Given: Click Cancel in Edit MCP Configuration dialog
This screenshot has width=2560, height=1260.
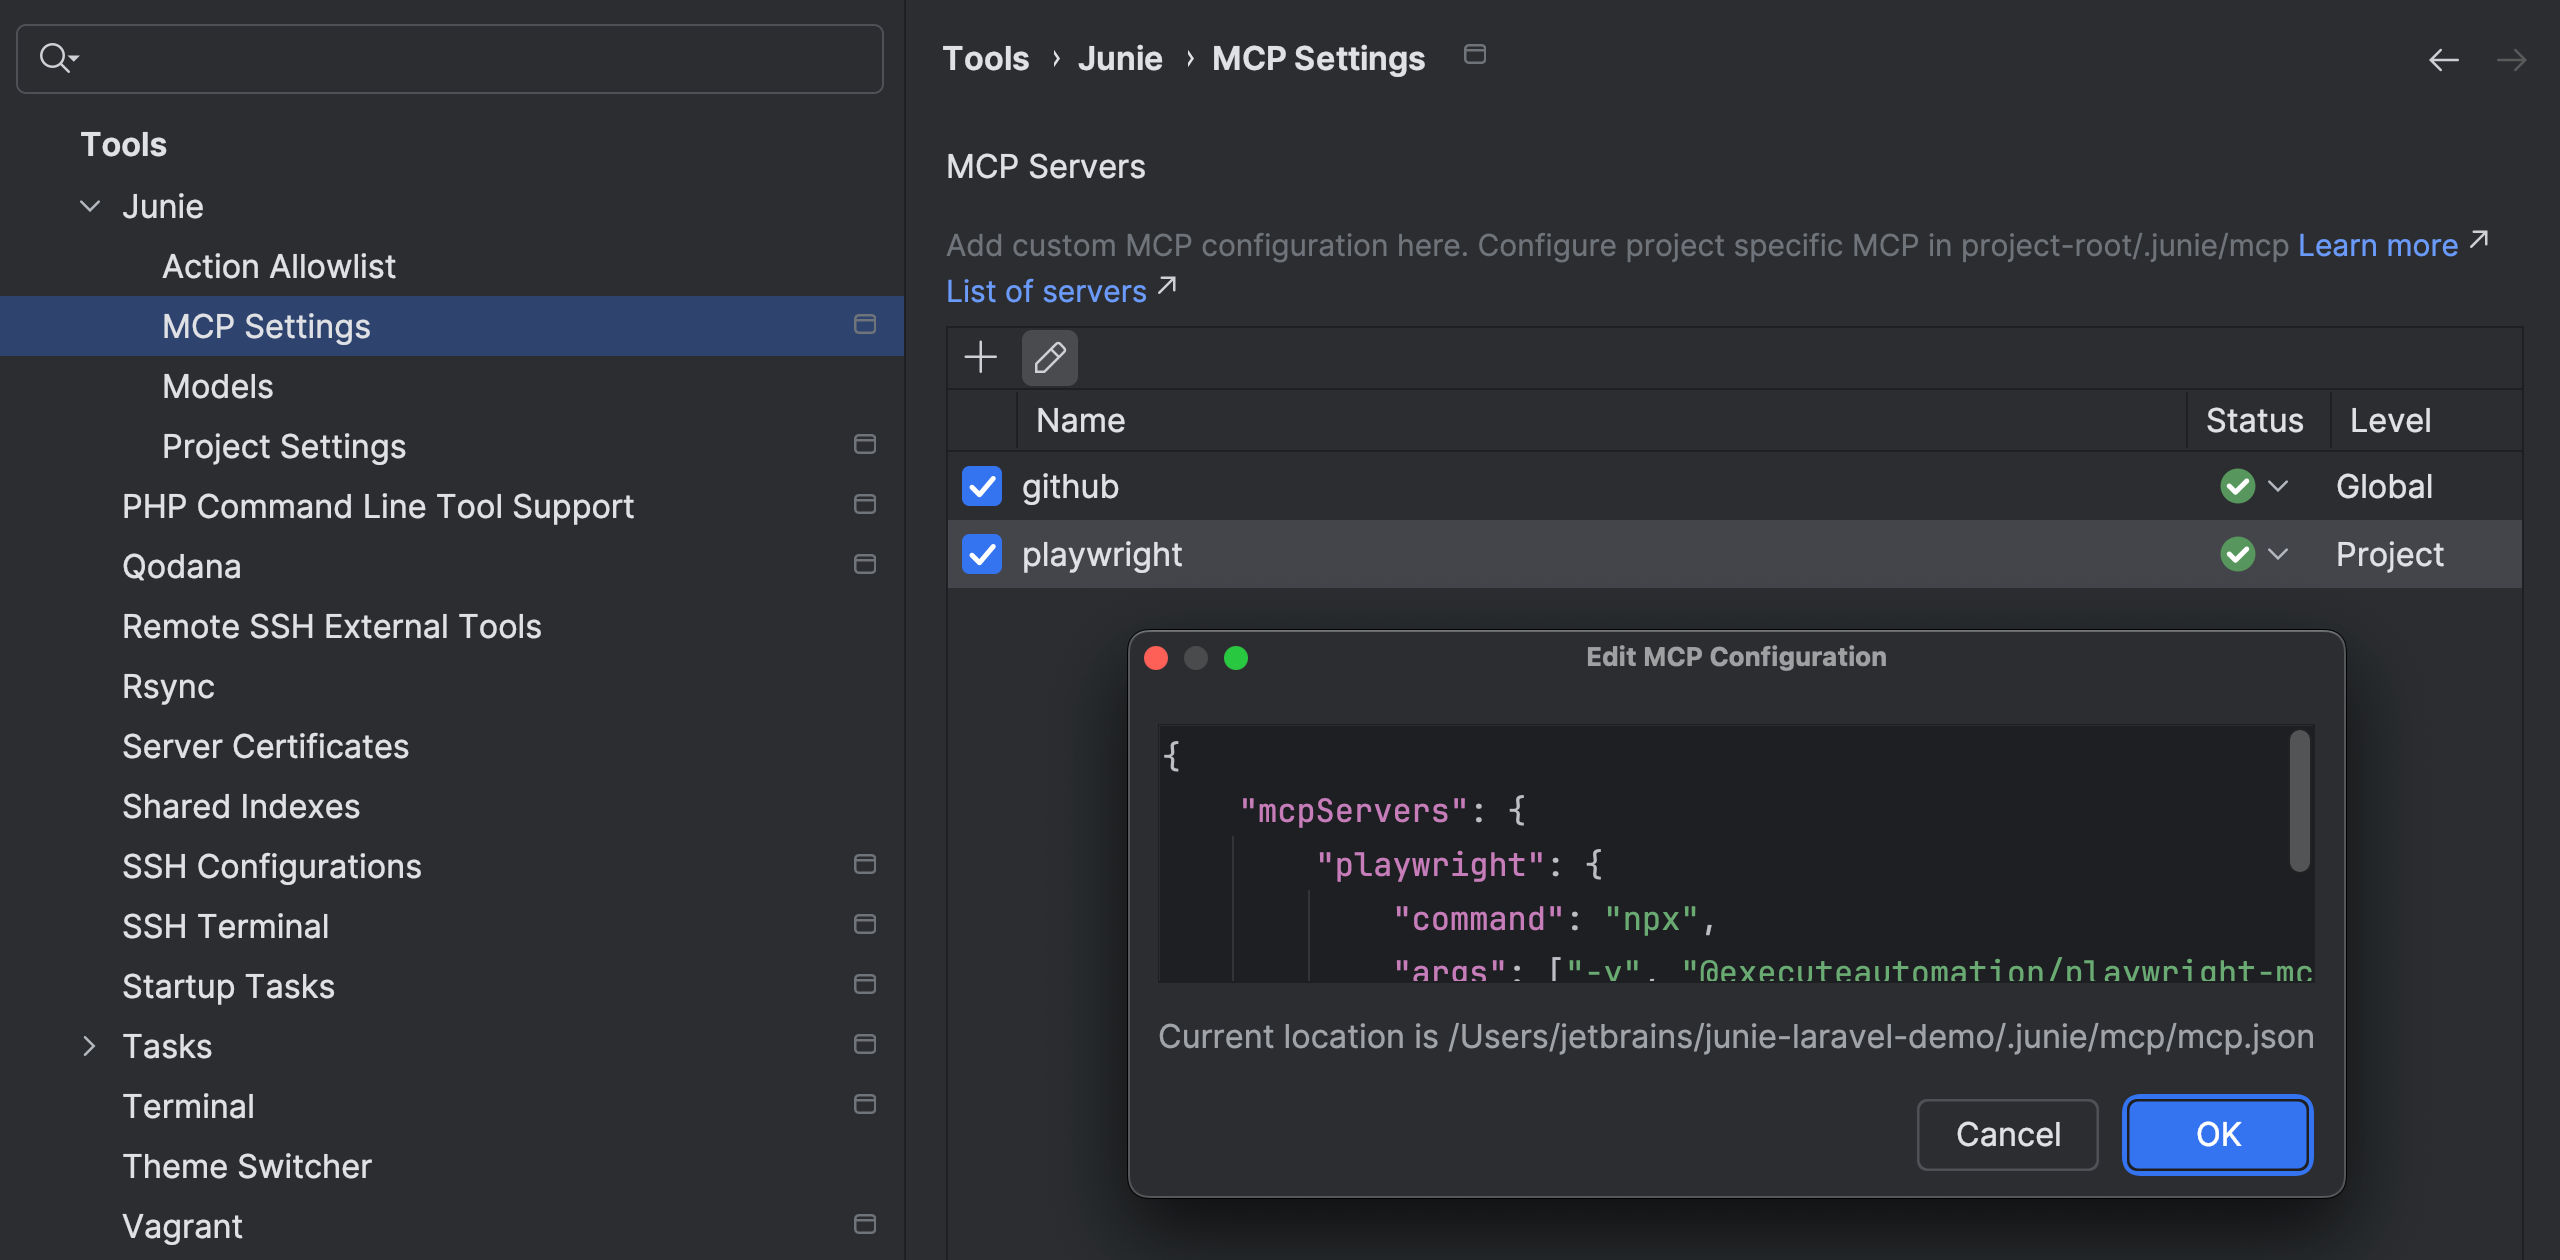Looking at the screenshot, I should tap(2007, 1134).
